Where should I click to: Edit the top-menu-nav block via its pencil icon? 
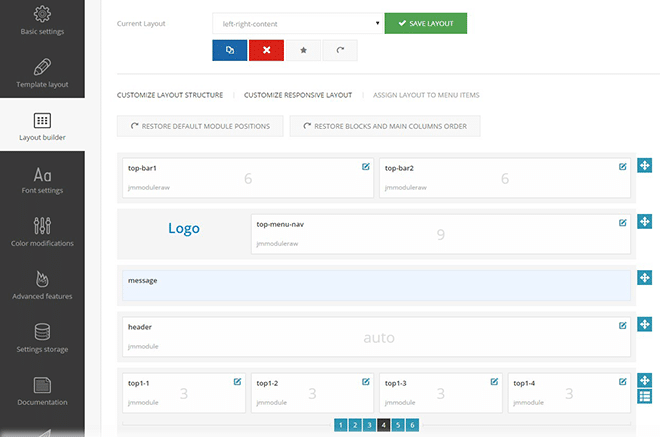(623, 222)
